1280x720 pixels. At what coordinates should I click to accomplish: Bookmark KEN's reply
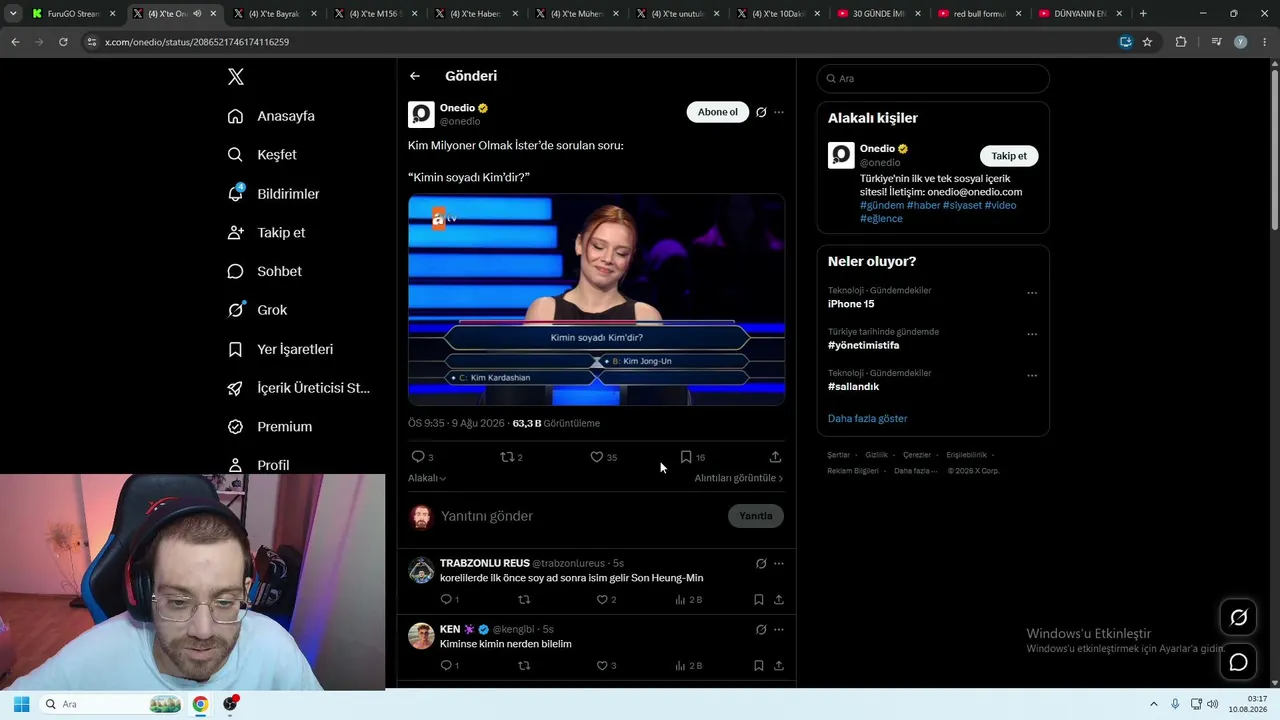pyautogui.click(x=759, y=666)
